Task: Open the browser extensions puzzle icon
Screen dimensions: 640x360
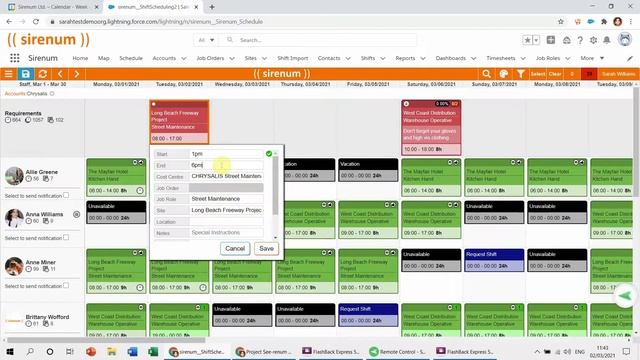Action: click(x=604, y=22)
